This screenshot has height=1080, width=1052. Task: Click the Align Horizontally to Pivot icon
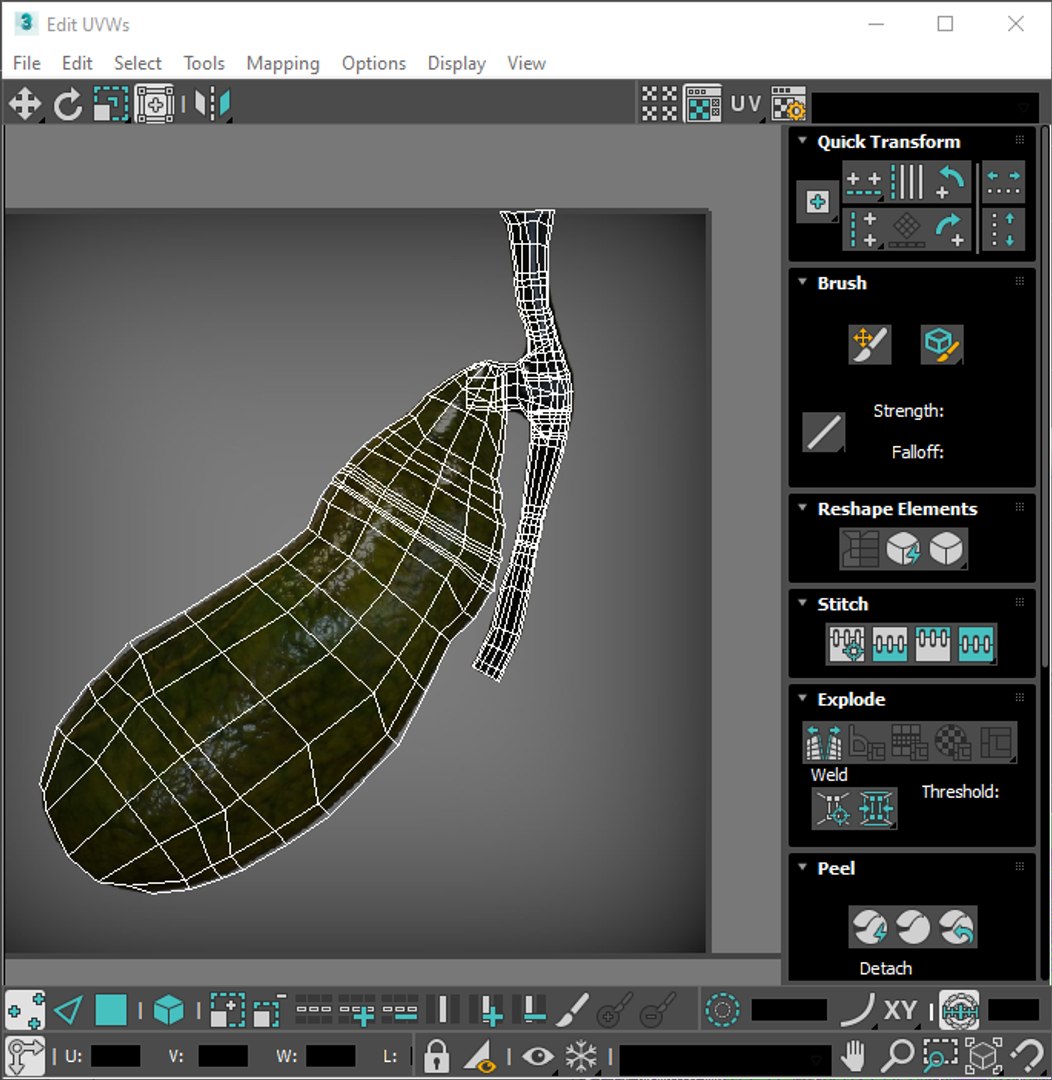click(864, 182)
